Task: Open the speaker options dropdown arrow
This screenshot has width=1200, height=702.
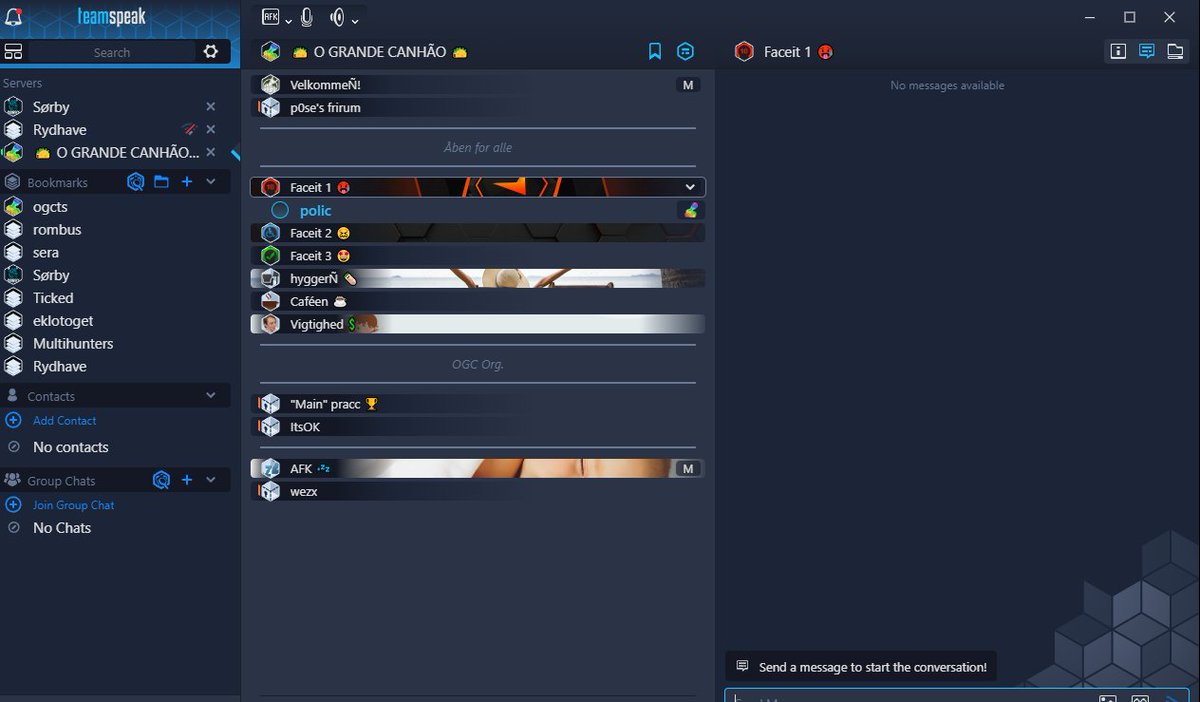Action: click(355, 19)
